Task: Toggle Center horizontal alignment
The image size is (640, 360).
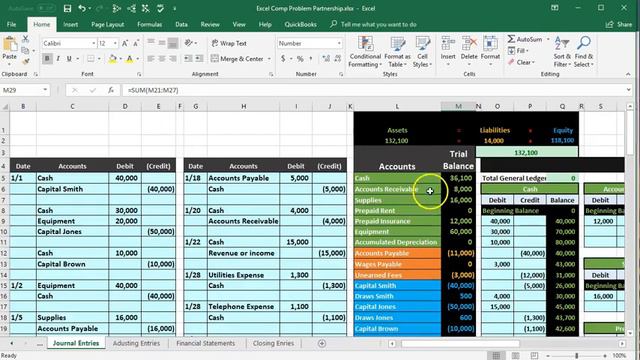Action: 162,59
